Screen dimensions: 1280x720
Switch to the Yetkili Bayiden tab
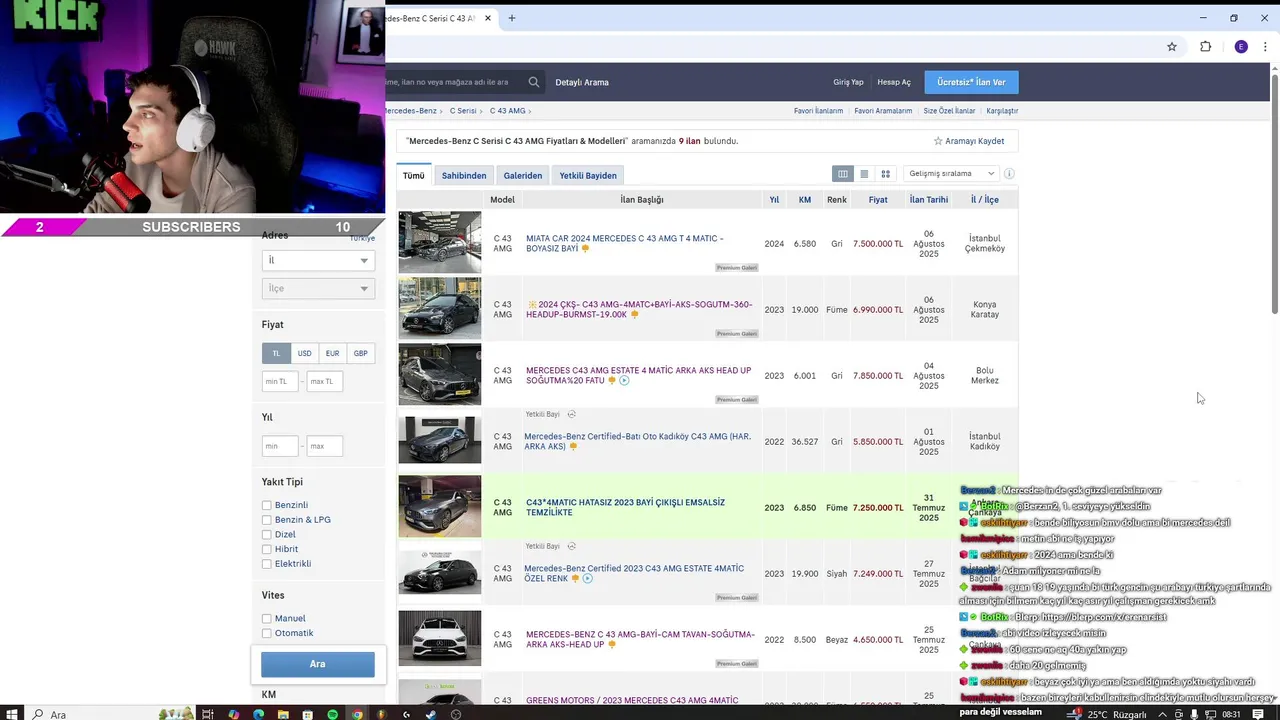coord(588,175)
